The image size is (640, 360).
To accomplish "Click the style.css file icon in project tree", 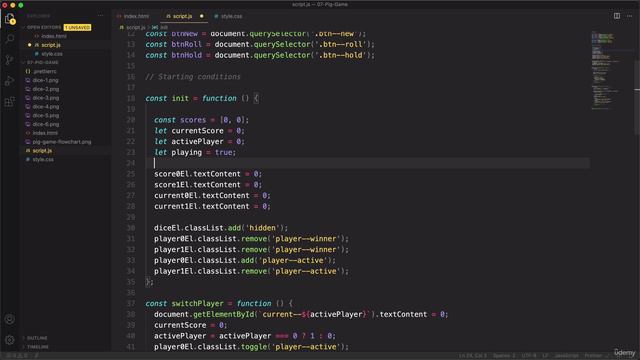I will tap(28, 159).
